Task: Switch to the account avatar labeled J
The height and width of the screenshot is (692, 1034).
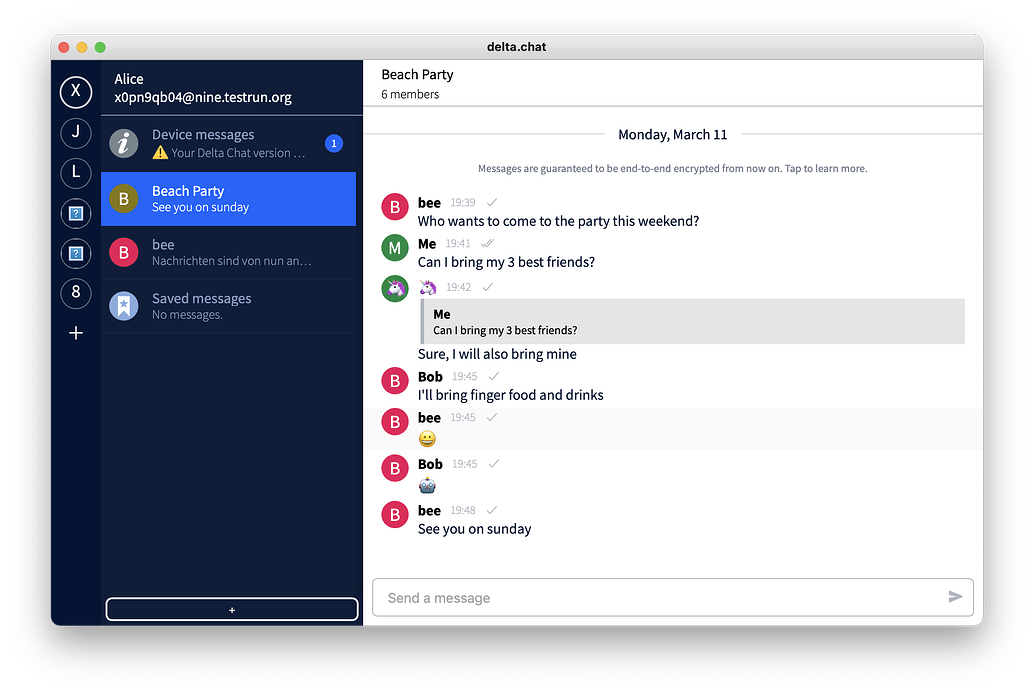Action: [76, 132]
